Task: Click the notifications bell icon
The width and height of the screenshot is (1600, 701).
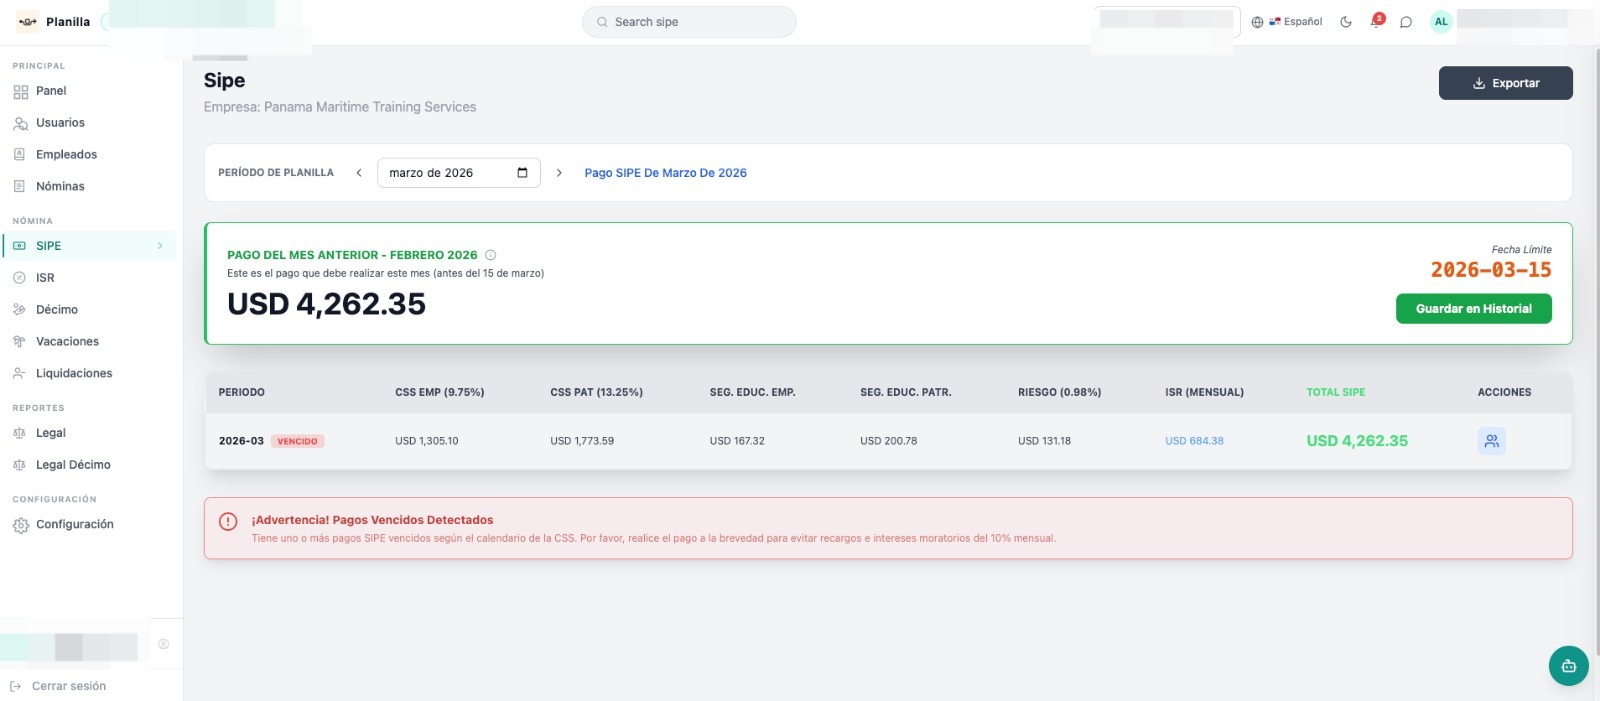Action: point(1376,22)
